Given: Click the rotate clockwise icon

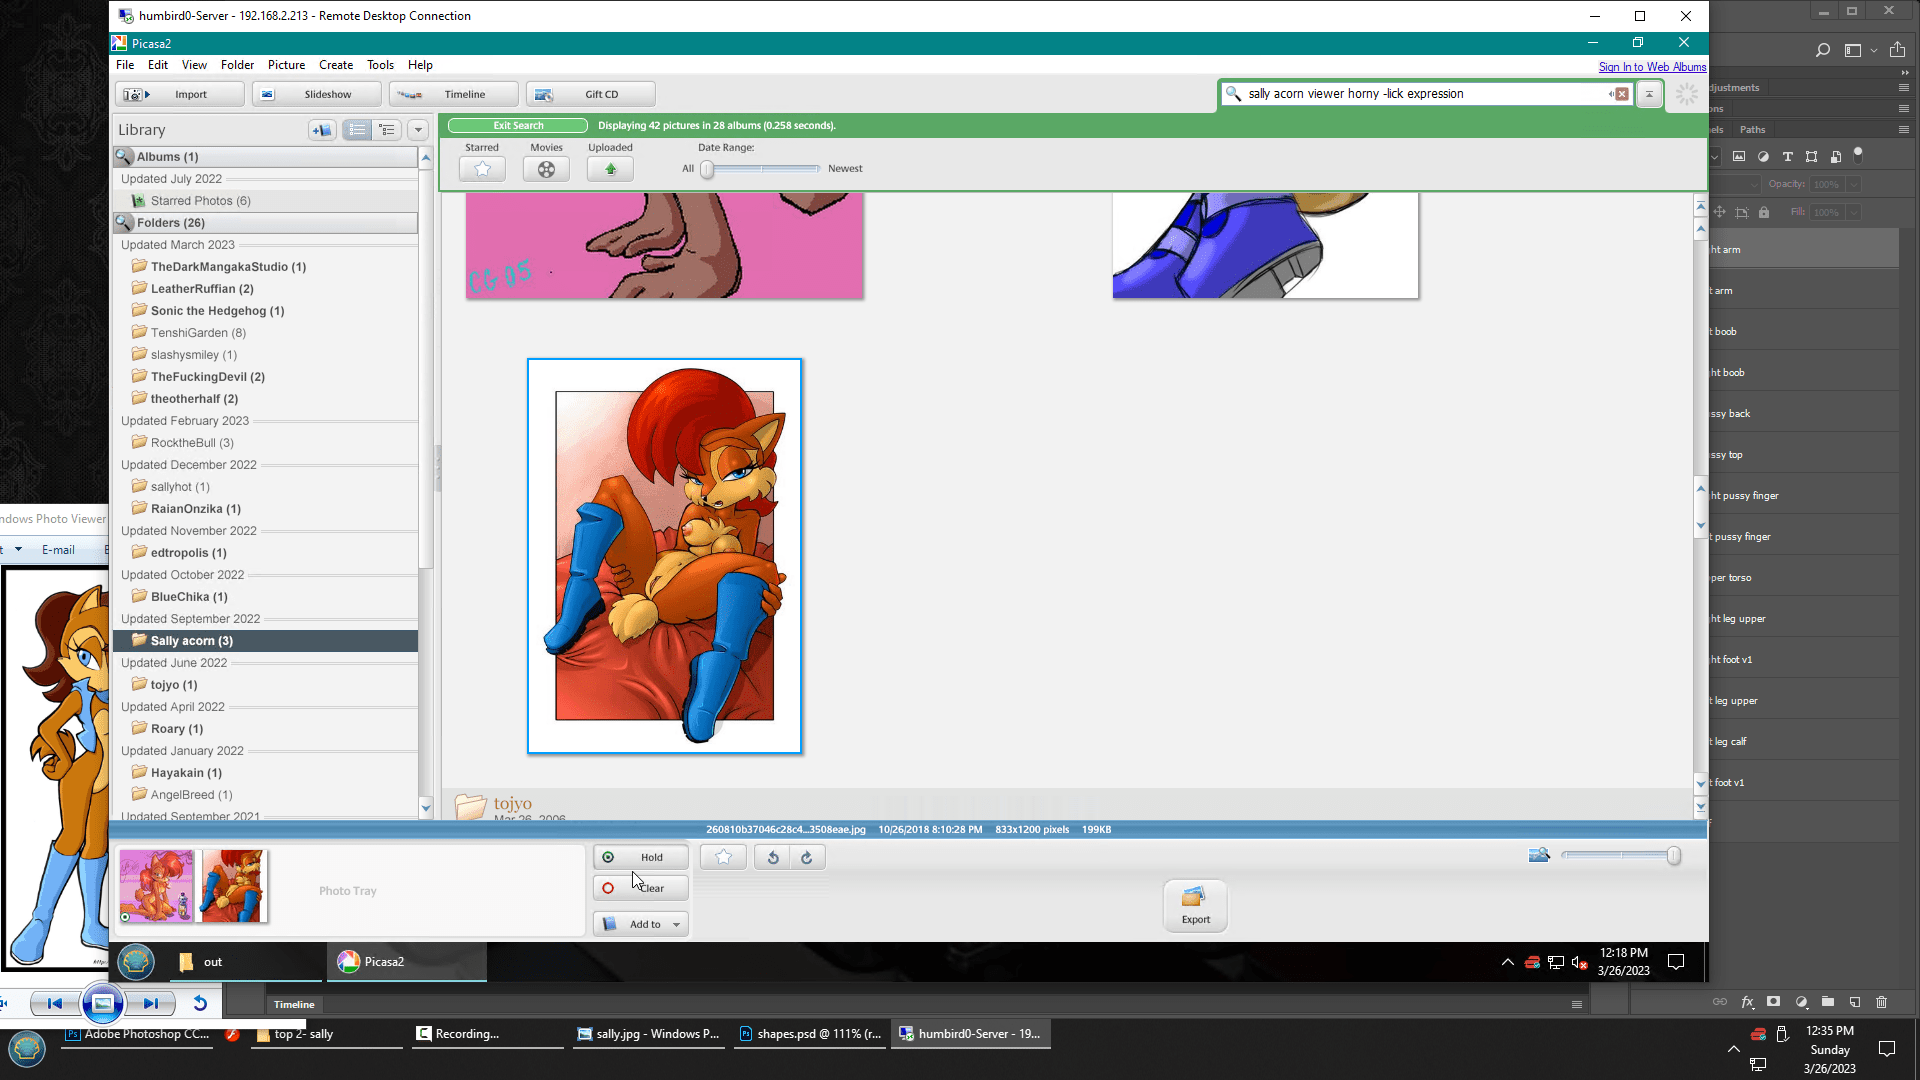Looking at the screenshot, I should [807, 857].
